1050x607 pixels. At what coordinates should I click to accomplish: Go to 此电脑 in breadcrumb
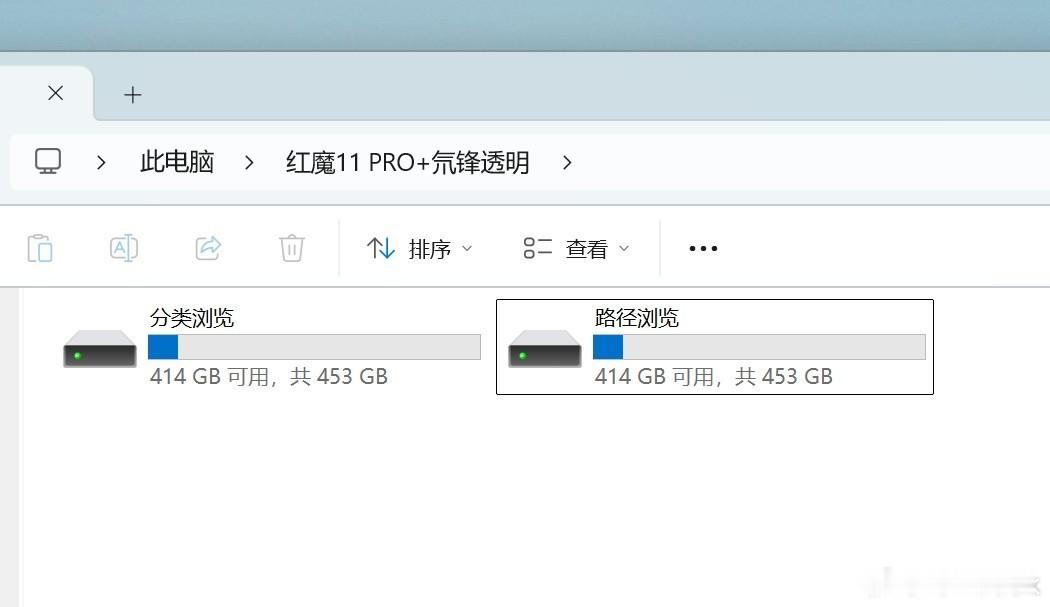pyautogui.click(x=177, y=162)
